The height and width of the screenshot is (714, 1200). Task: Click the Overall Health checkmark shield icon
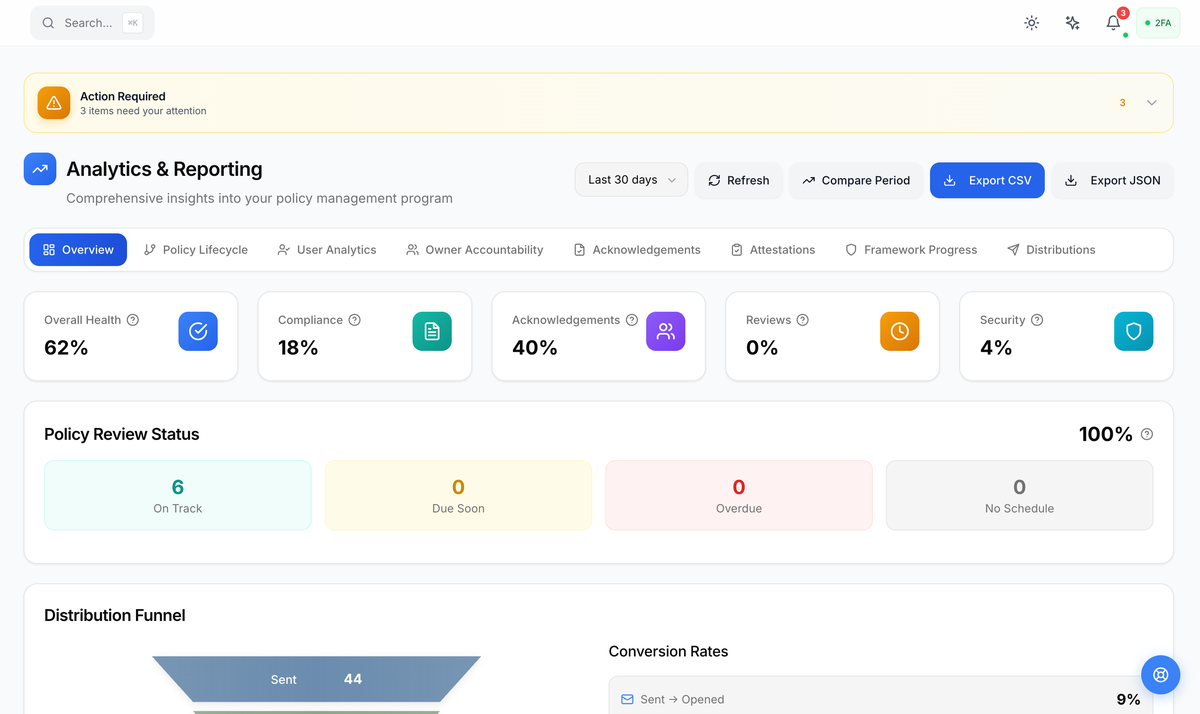198,331
